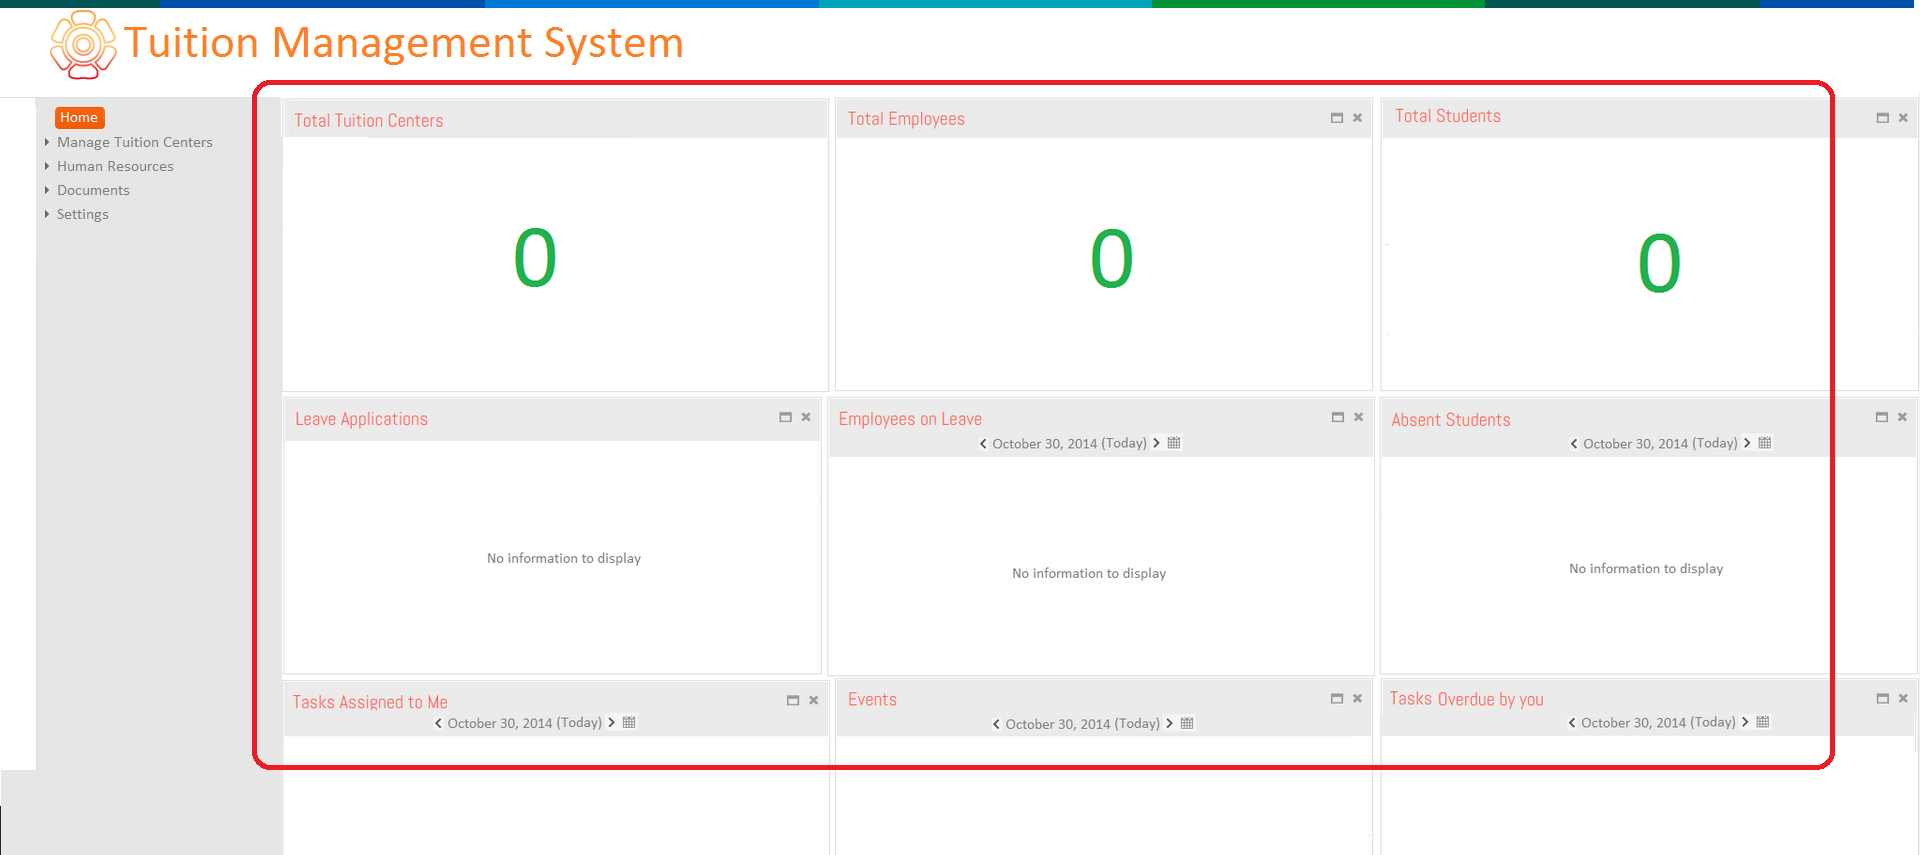The image size is (1920, 855).
Task: Click the Tuition Management System title
Action: 404,43
